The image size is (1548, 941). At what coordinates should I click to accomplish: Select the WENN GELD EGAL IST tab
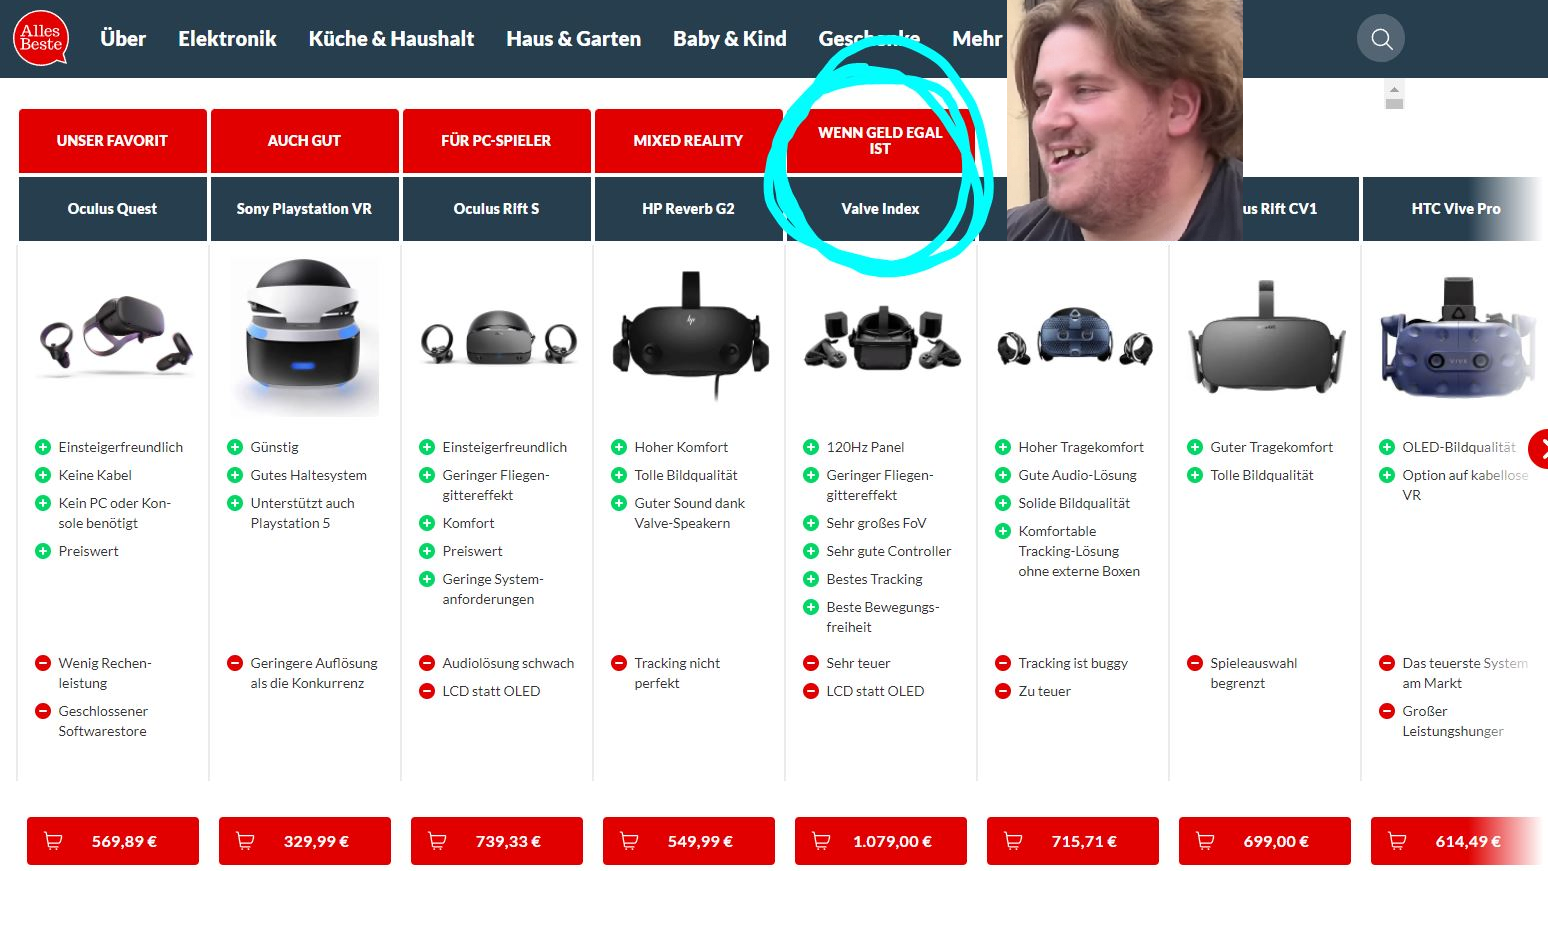click(x=880, y=141)
